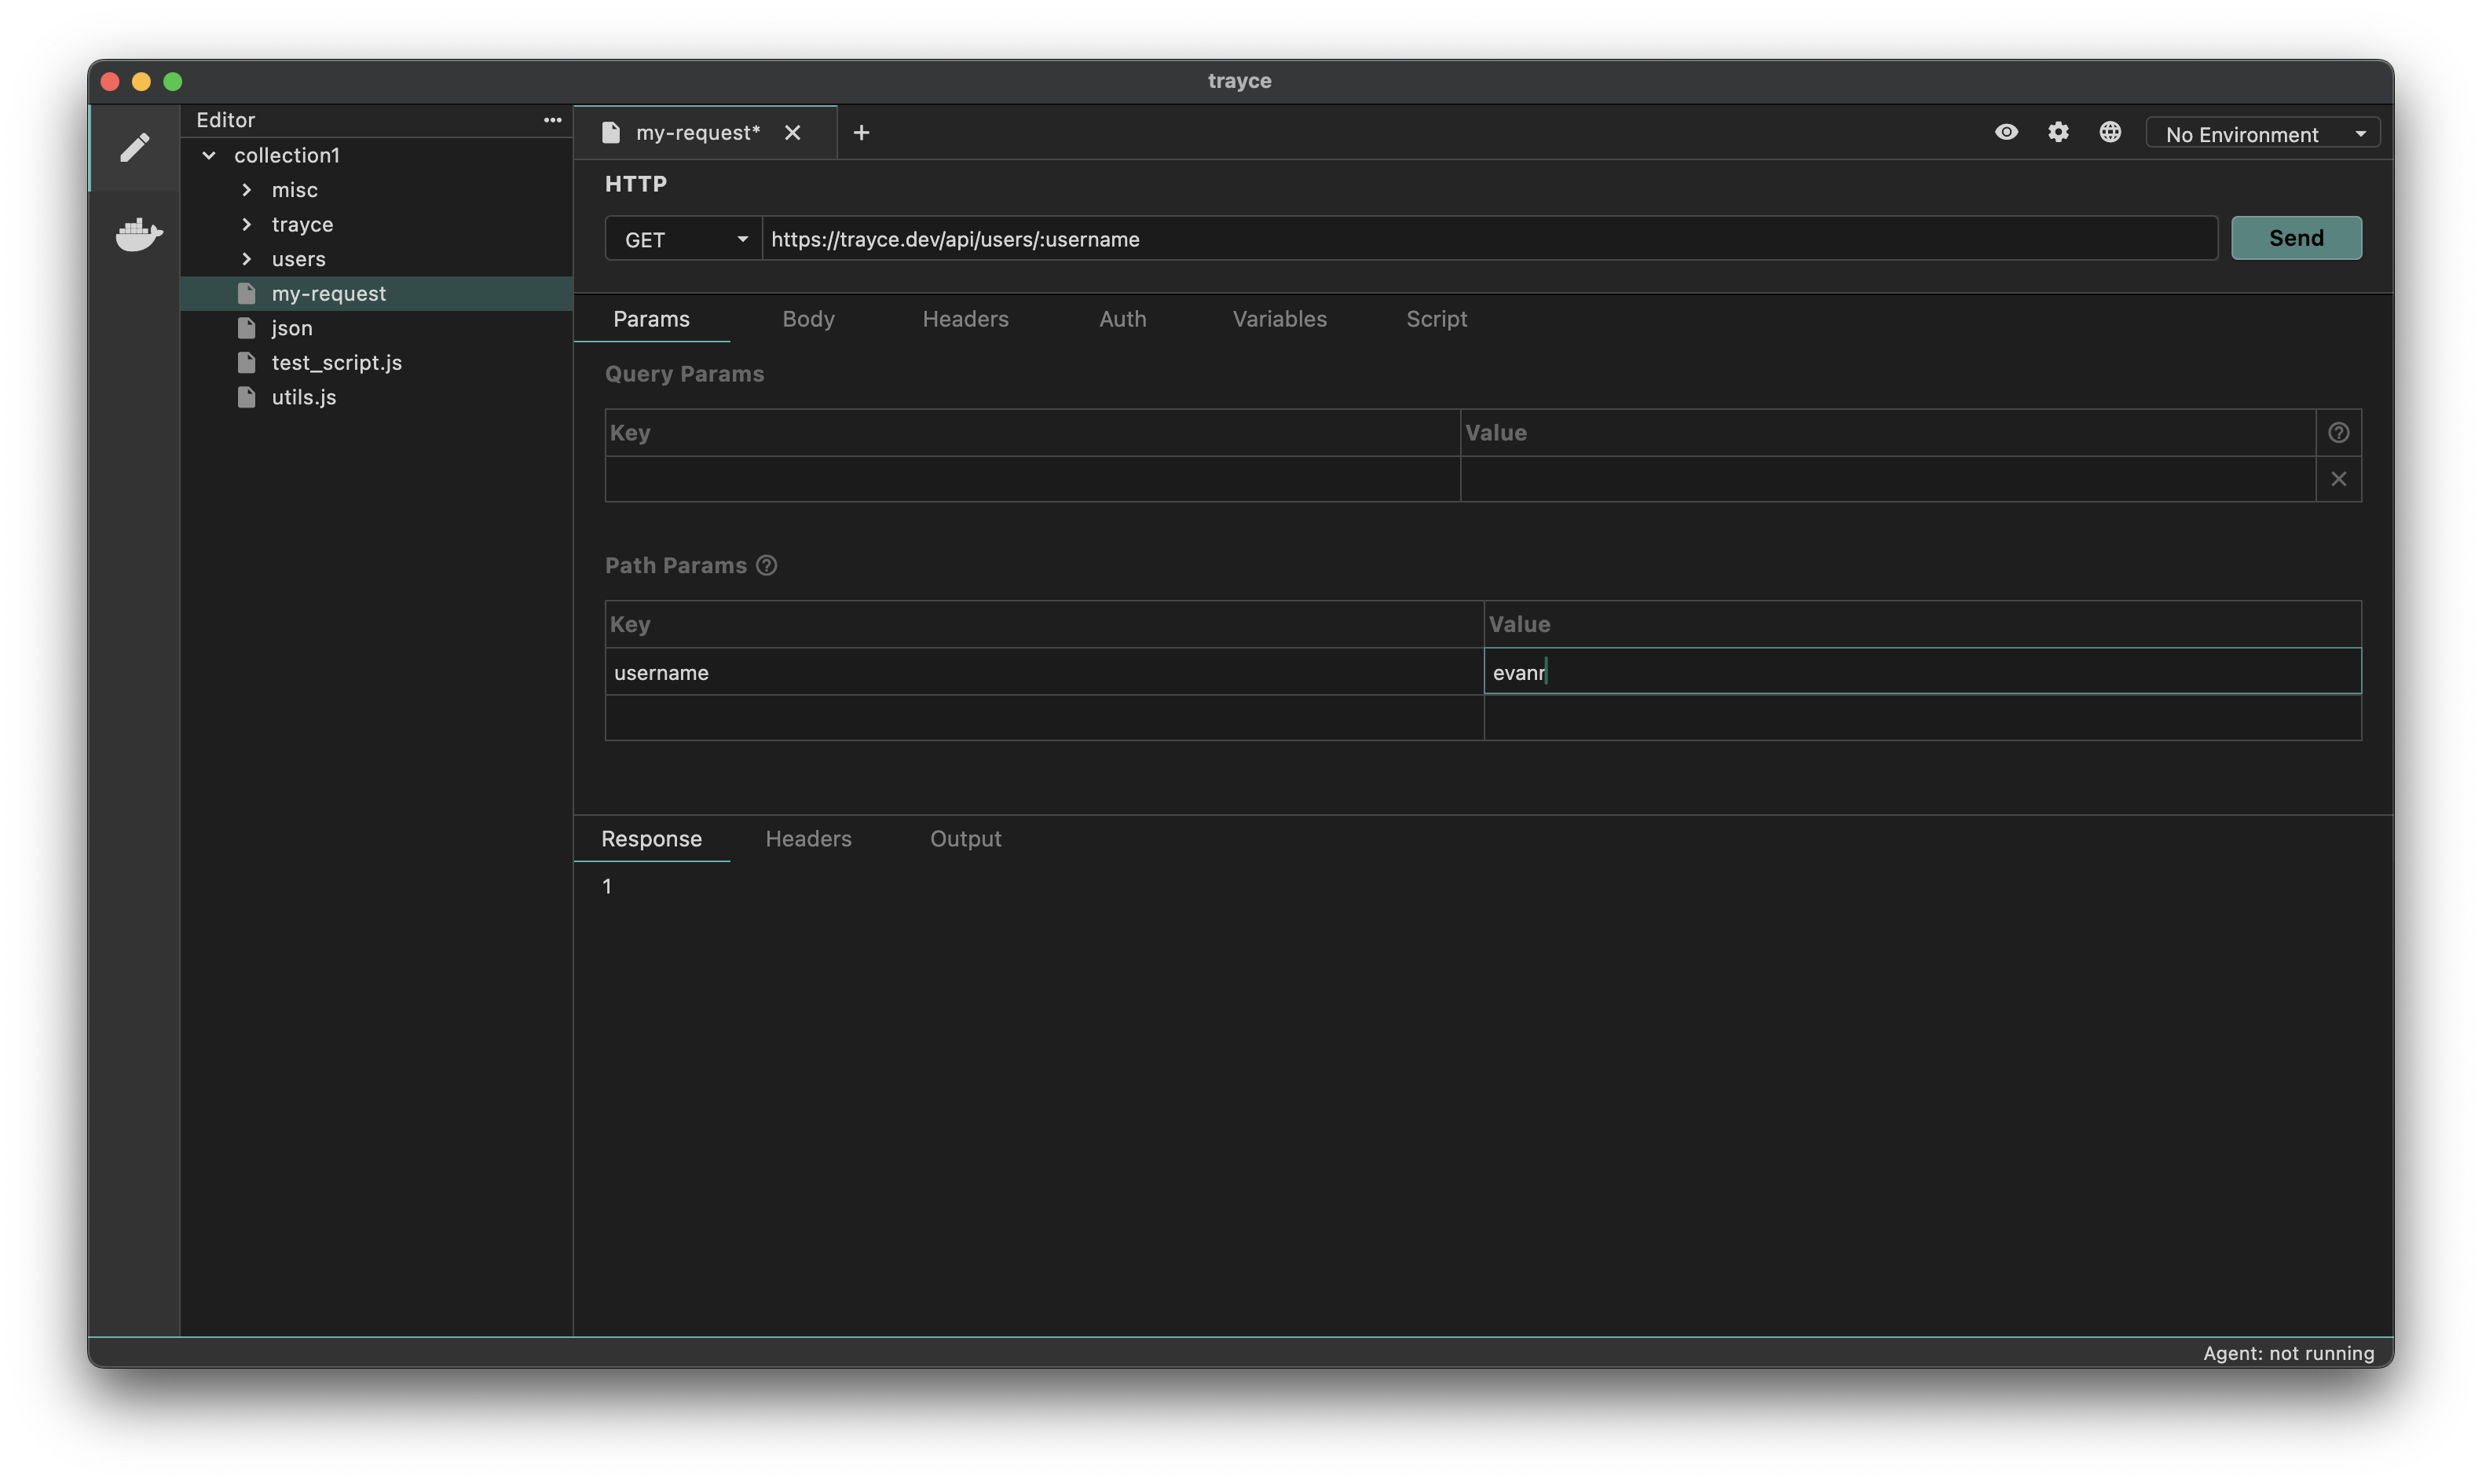Click the username path param key
The width and height of the screenshot is (2482, 1484).
(1044, 673)
